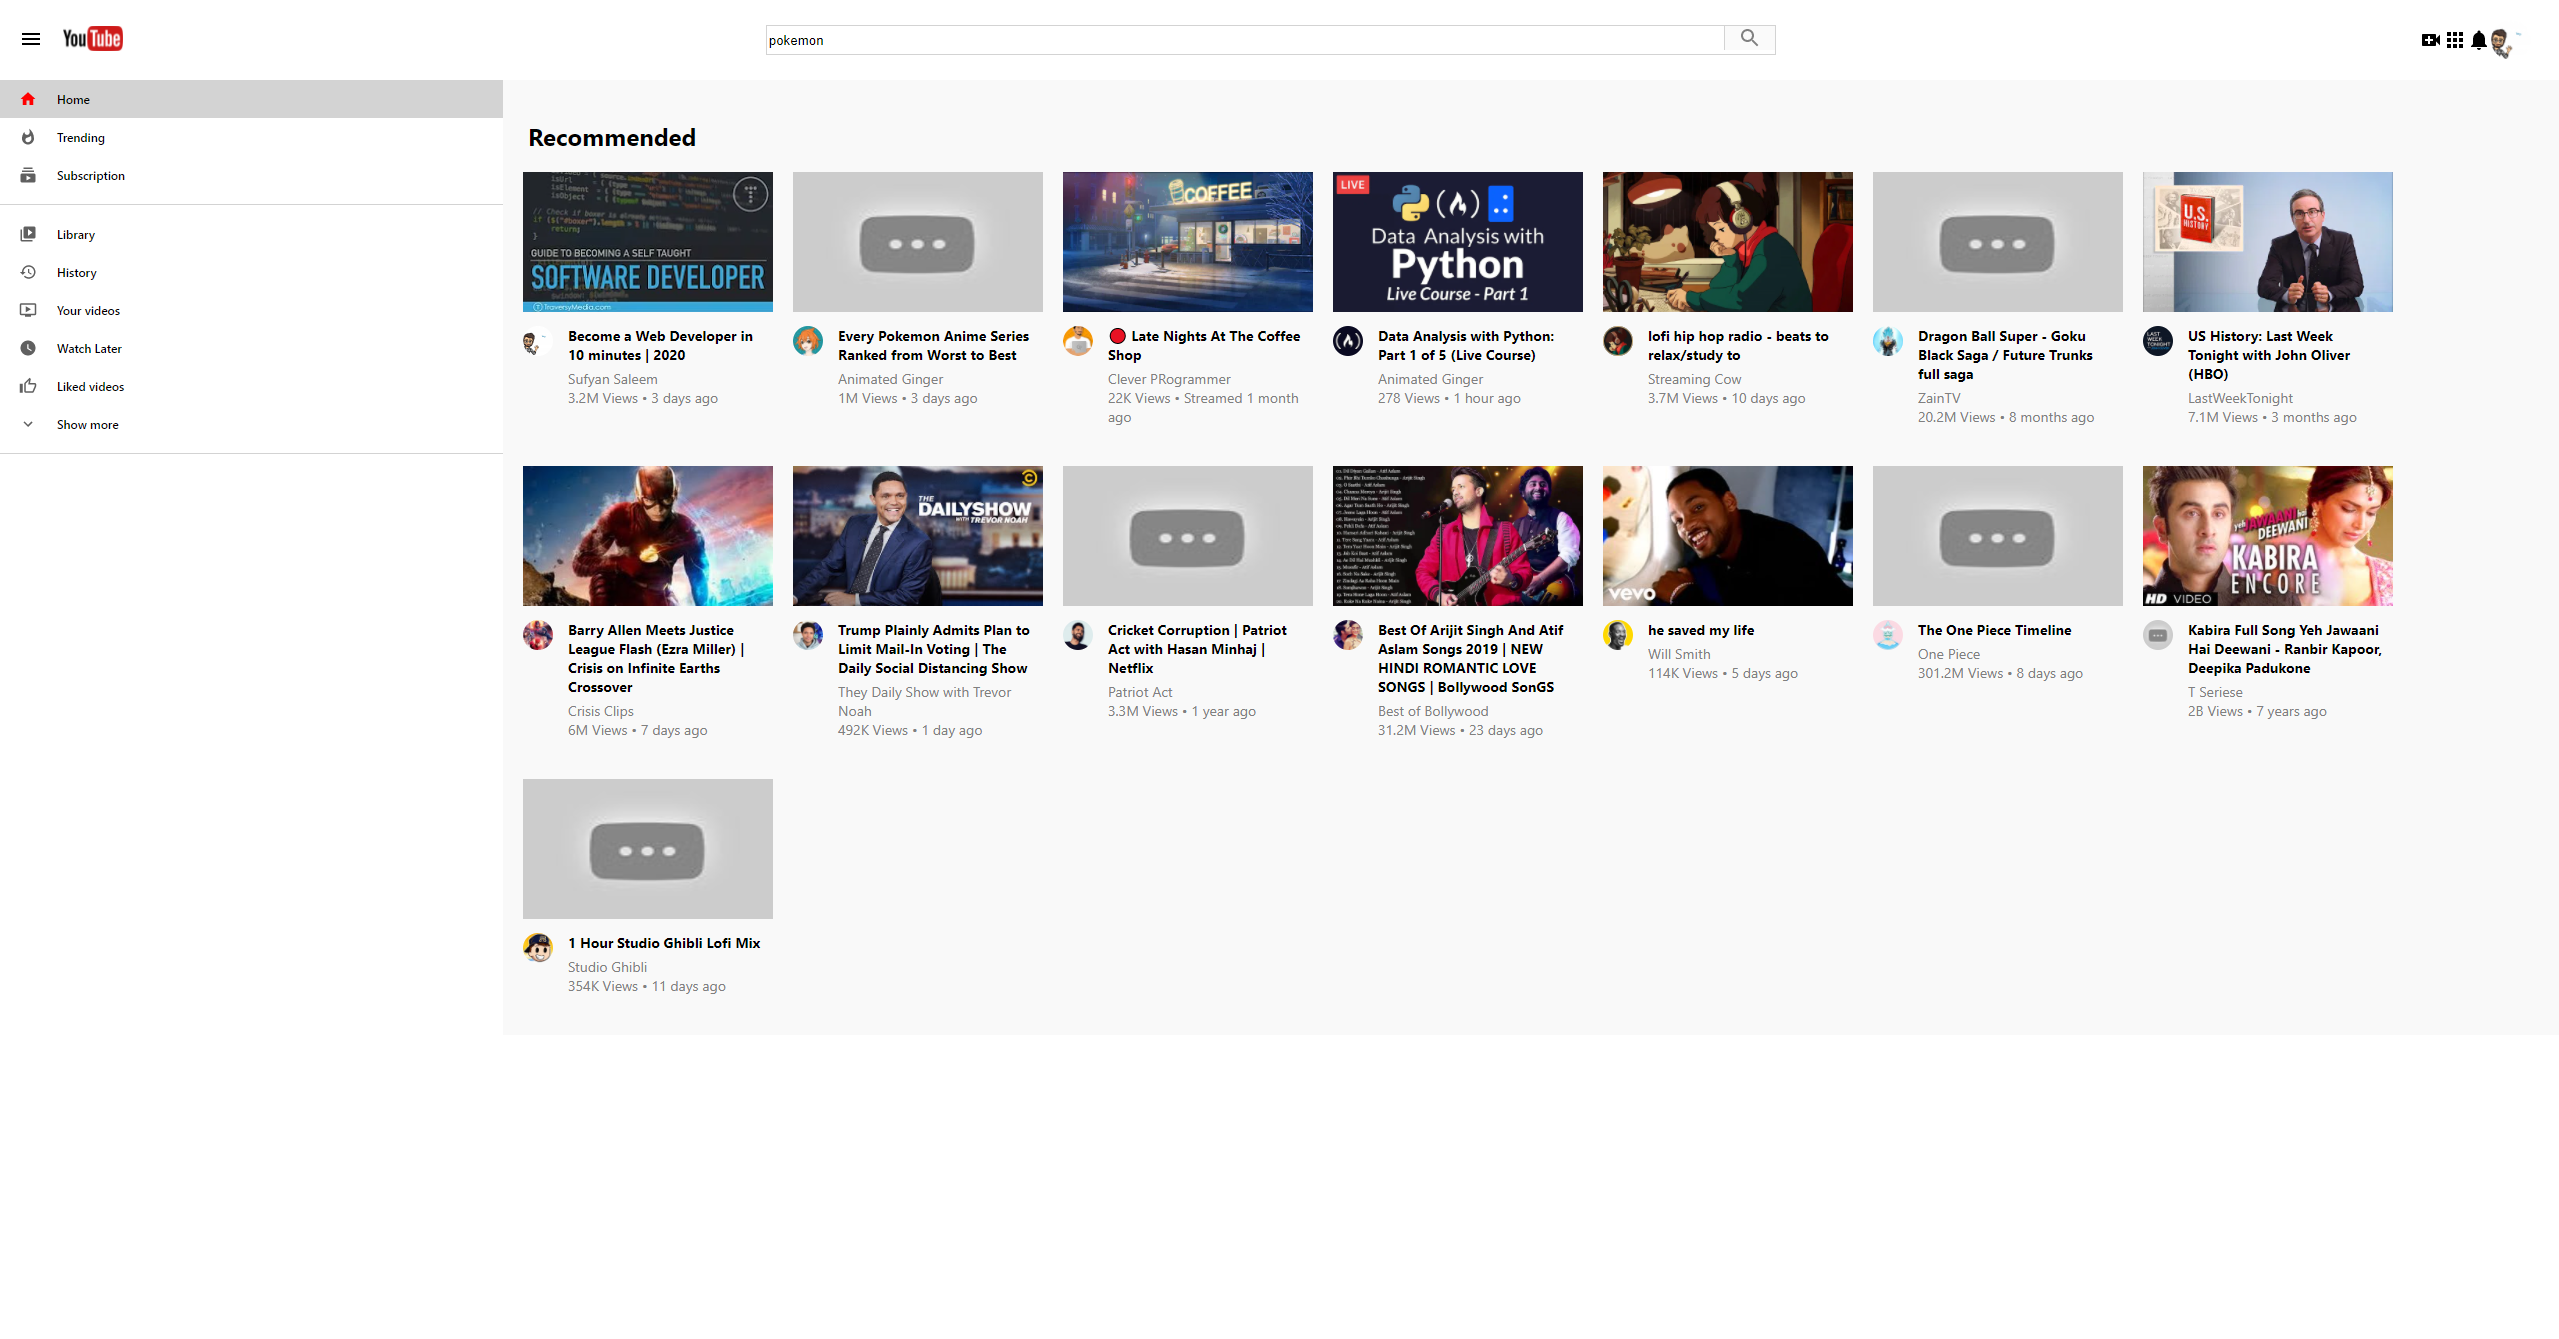The image size is (2559, 1339).
Task: Open the lofi hip hop radio thumbnail
Action: (x=1727, y=242)
